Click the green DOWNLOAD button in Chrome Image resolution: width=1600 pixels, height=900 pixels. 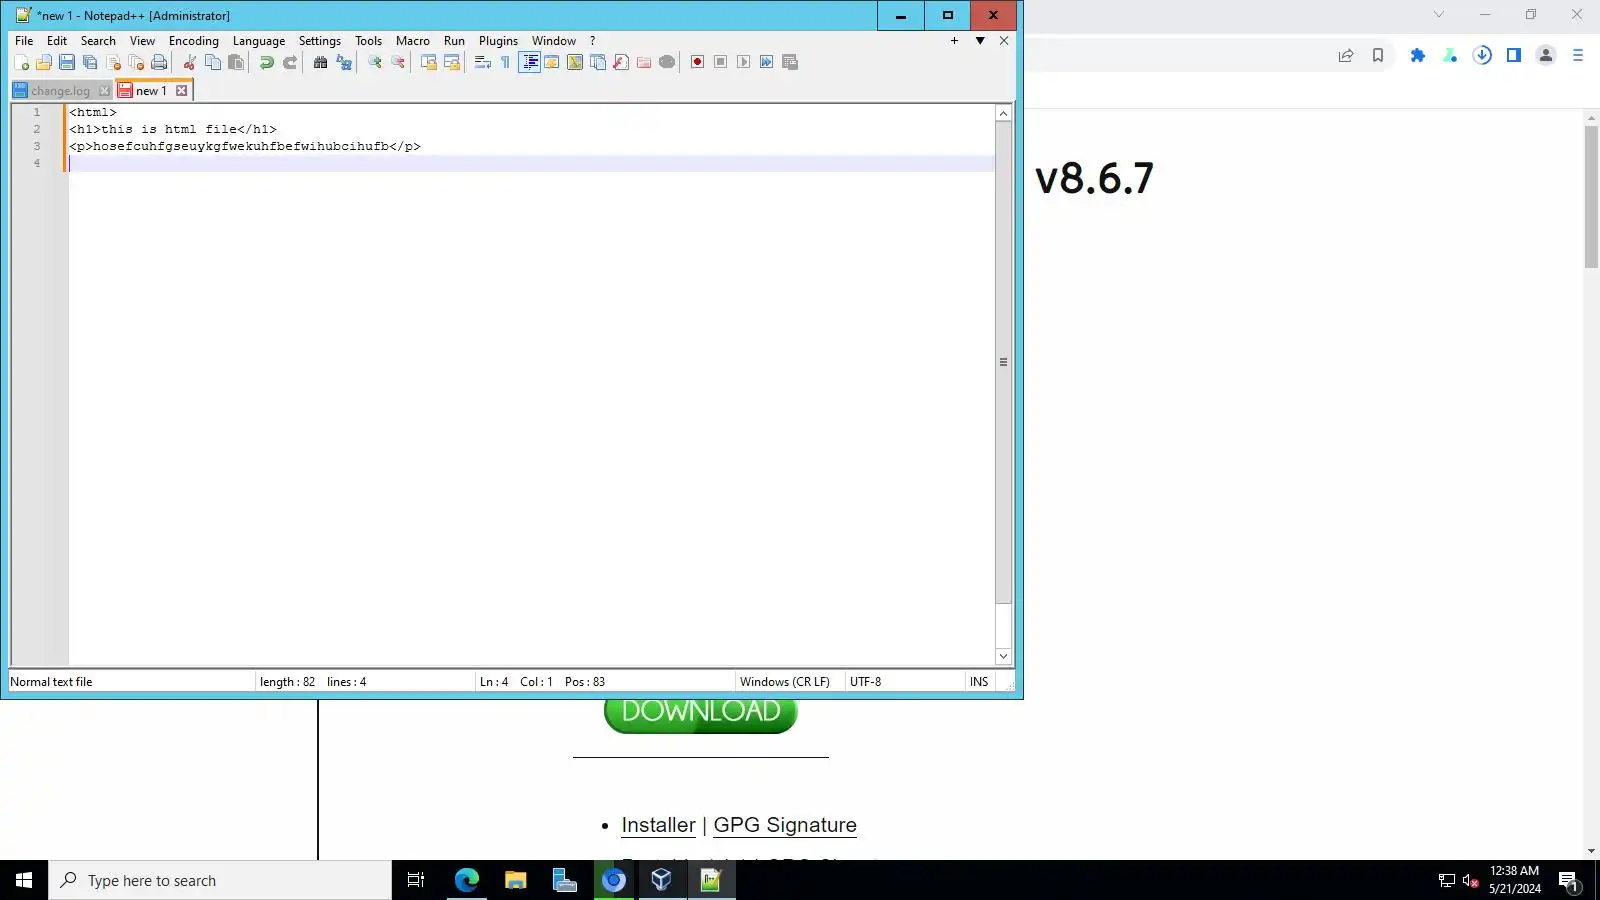pyautogui.click(x=701, y=712)
